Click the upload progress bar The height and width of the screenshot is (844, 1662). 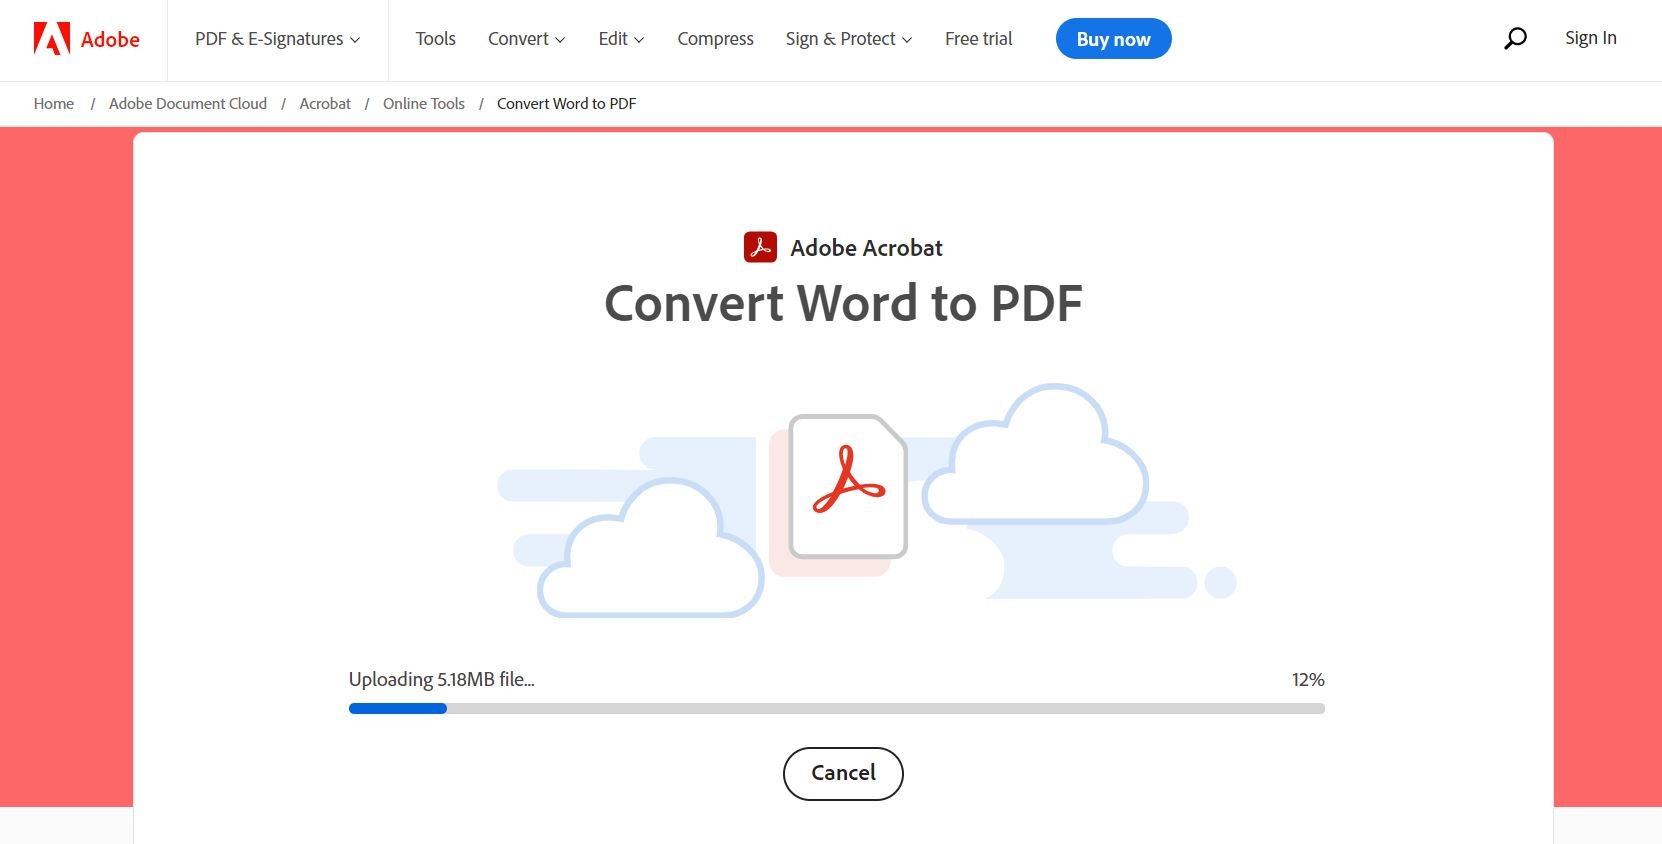point(837,709)
